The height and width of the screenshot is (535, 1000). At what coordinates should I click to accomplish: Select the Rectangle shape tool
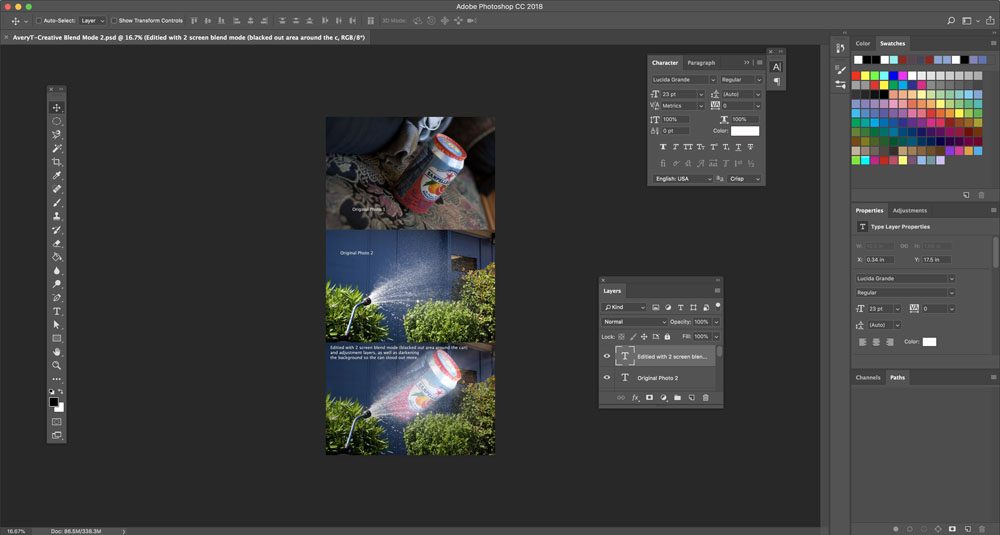click(x=57, y=339)
